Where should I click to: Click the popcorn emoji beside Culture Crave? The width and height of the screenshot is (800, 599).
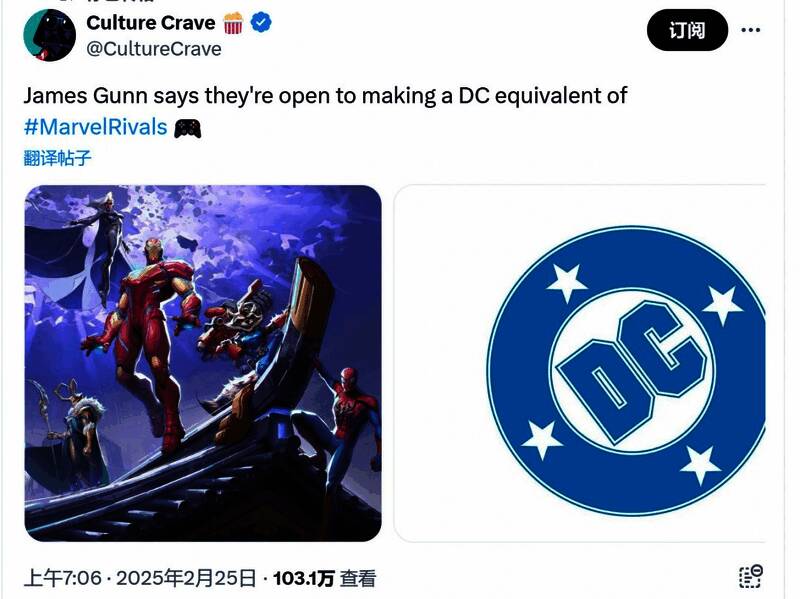[234, 23]
